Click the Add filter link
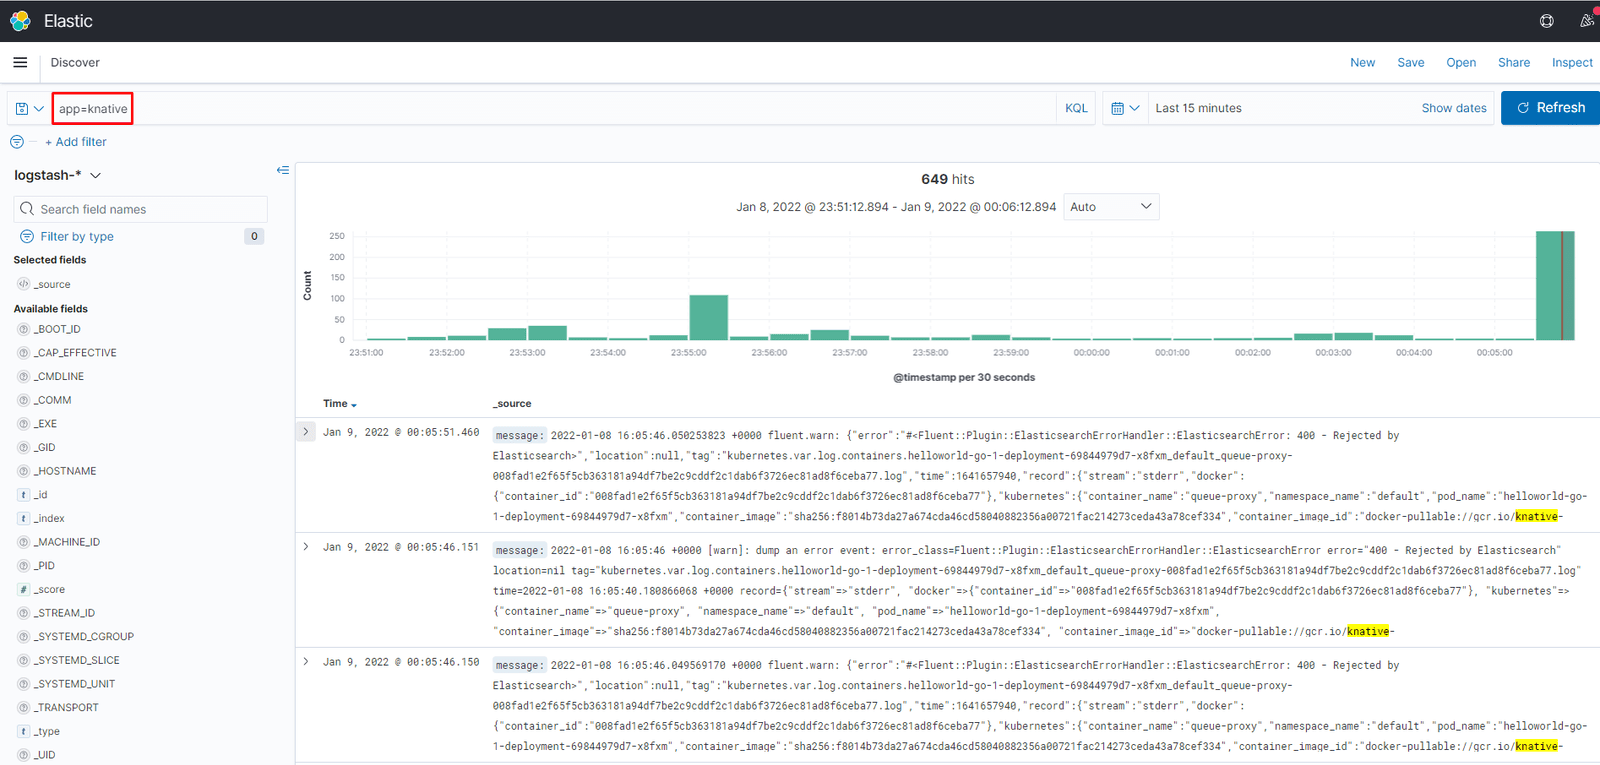 coord(76,142)
